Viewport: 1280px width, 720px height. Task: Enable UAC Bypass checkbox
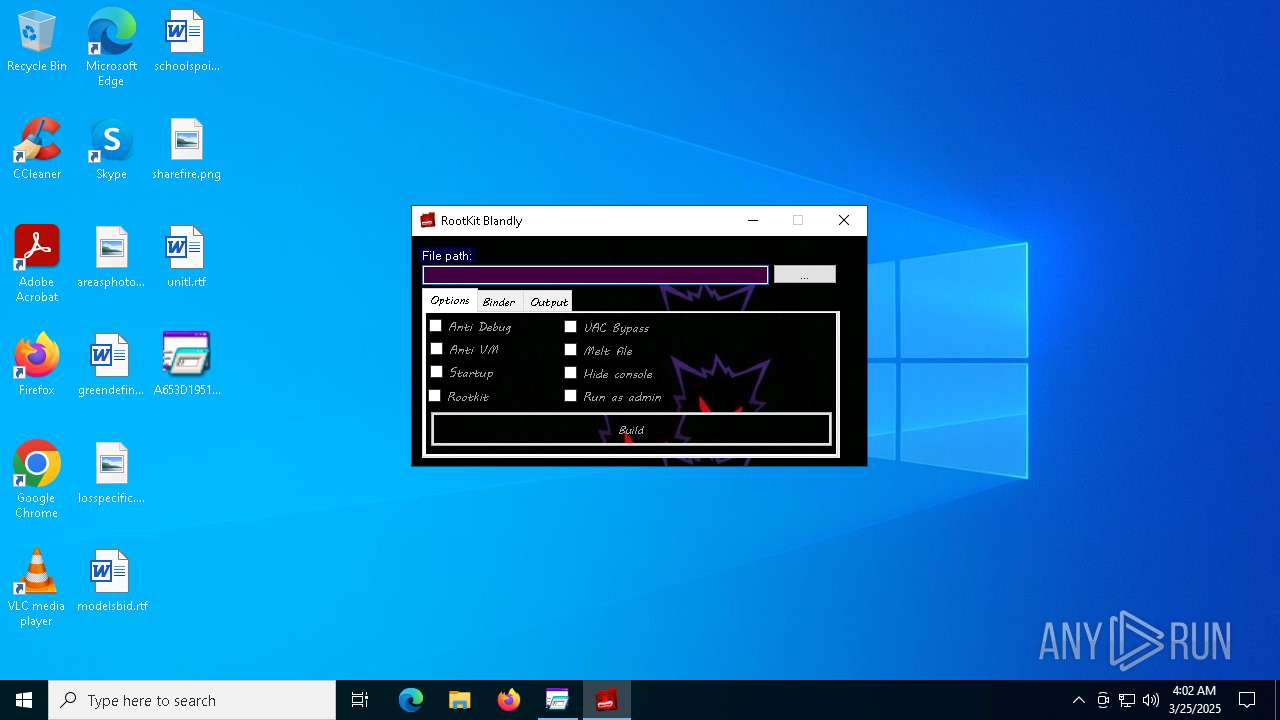tap(570, 326)
